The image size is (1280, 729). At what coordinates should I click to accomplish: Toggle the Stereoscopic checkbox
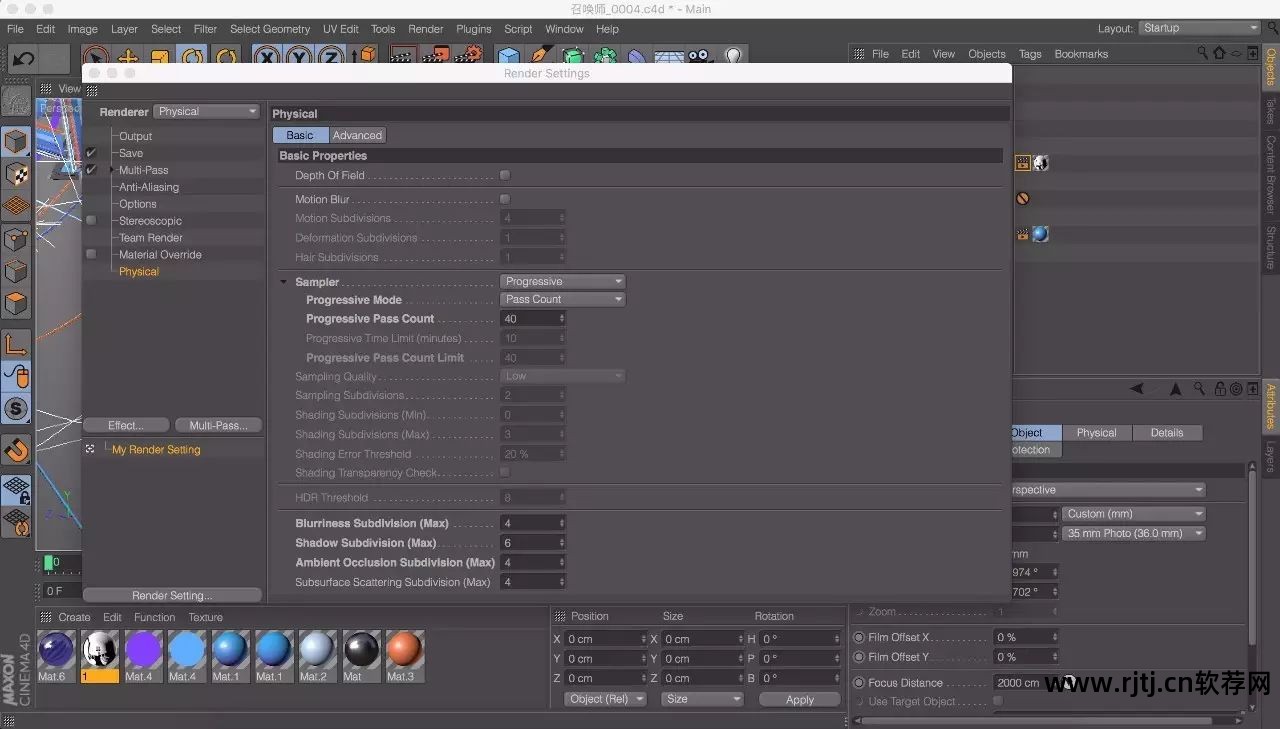(91, 221)
